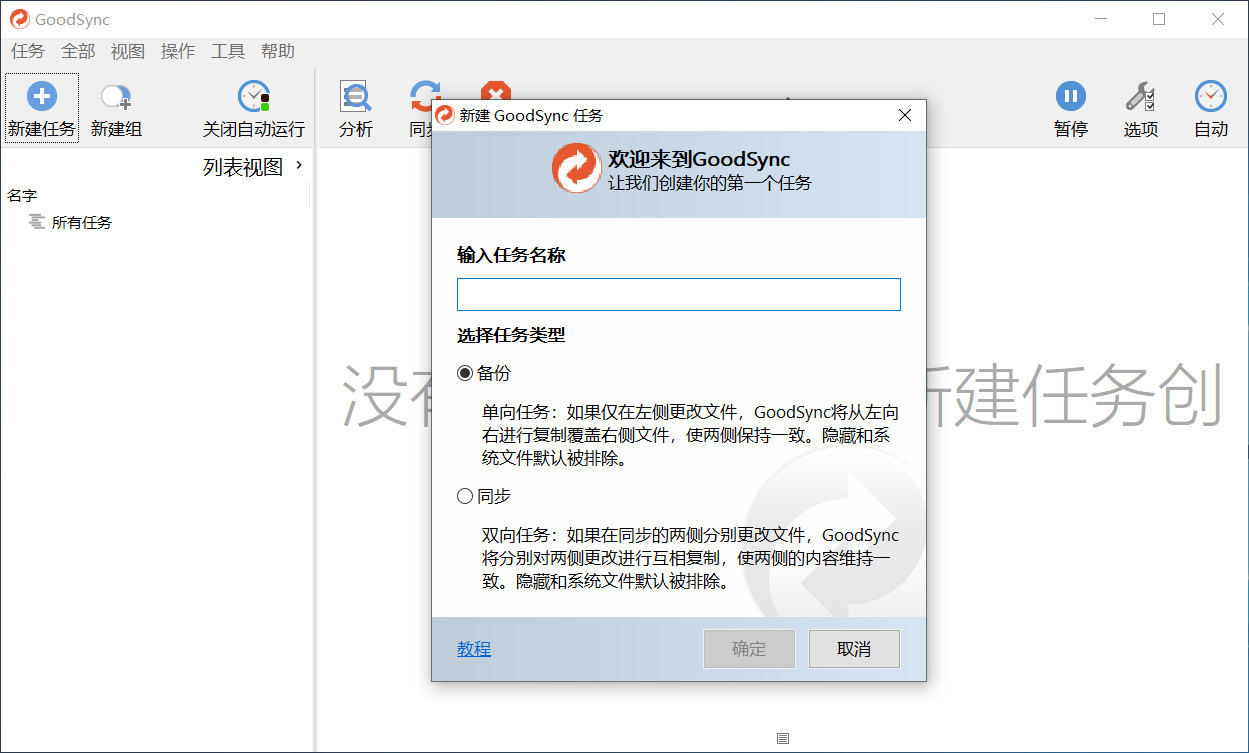1249x753 pixels.
Task: Click the 选择任务类型 label
Action: 511,335
